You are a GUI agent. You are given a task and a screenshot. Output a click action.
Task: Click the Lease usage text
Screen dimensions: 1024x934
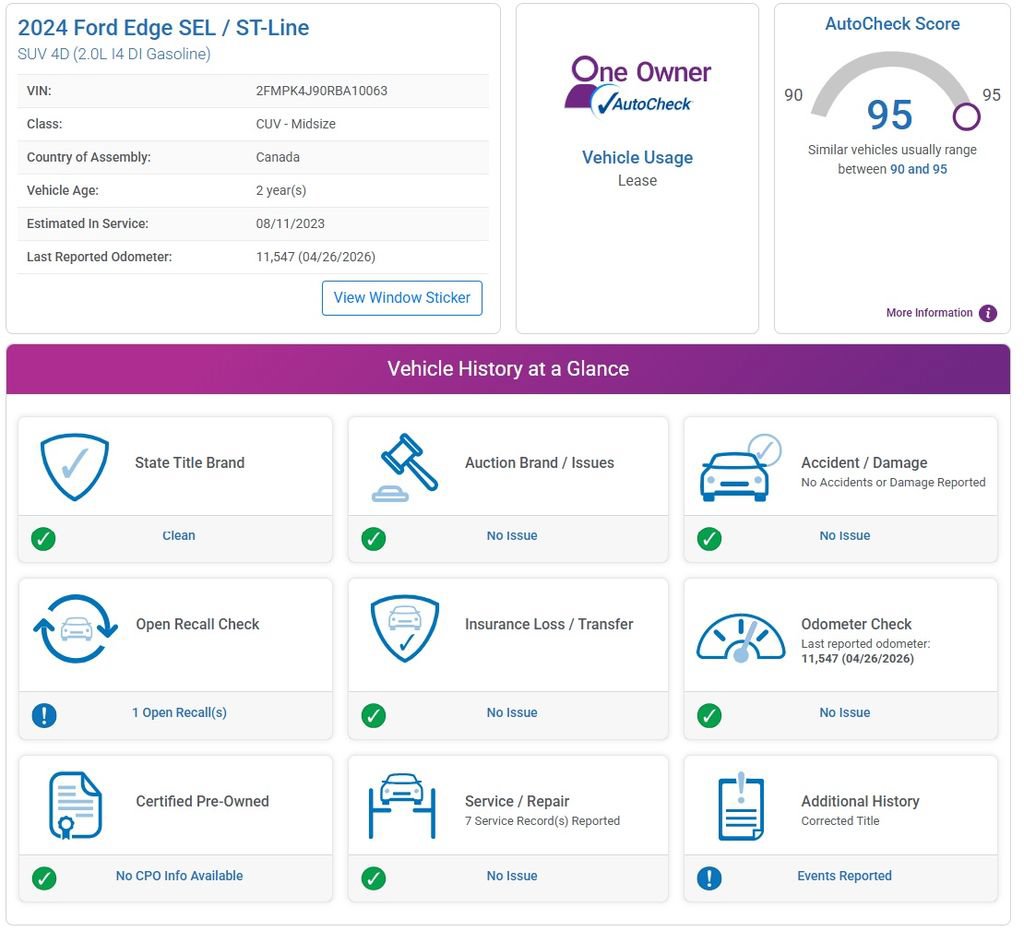point(637,181)
